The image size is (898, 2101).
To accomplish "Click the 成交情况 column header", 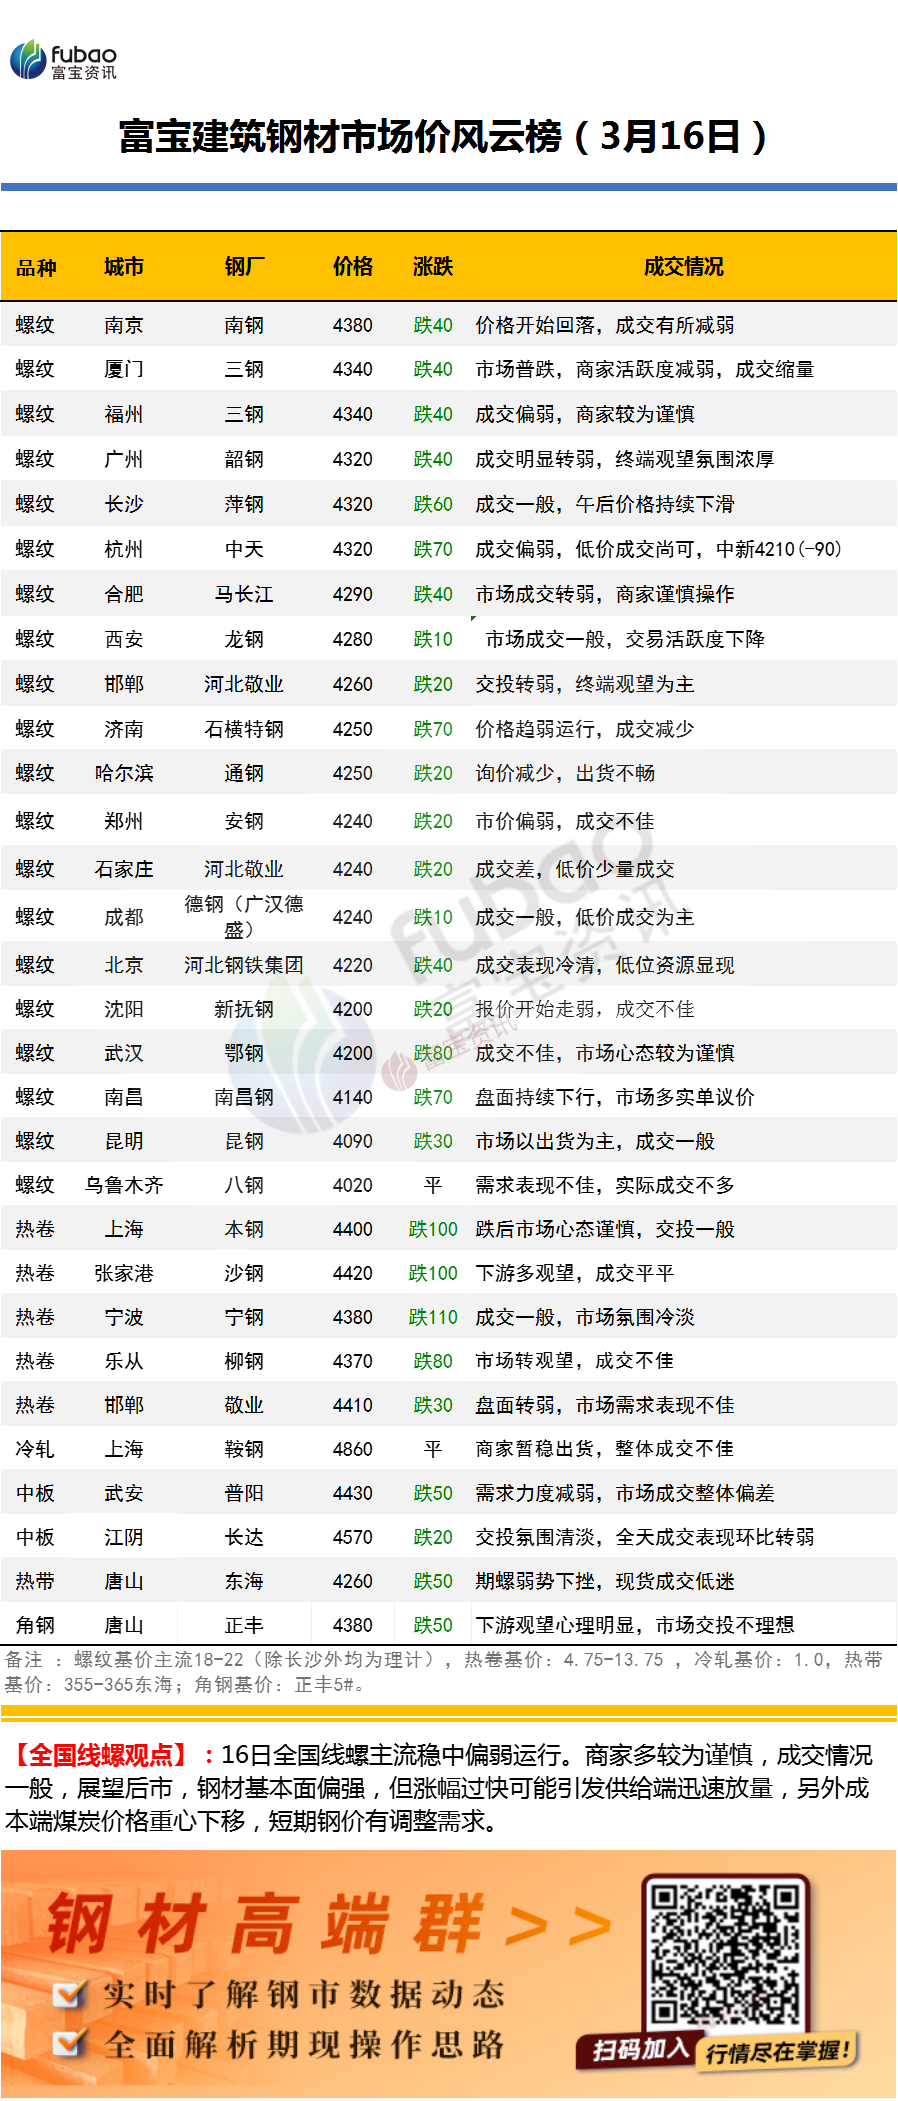I will (684, 267).
